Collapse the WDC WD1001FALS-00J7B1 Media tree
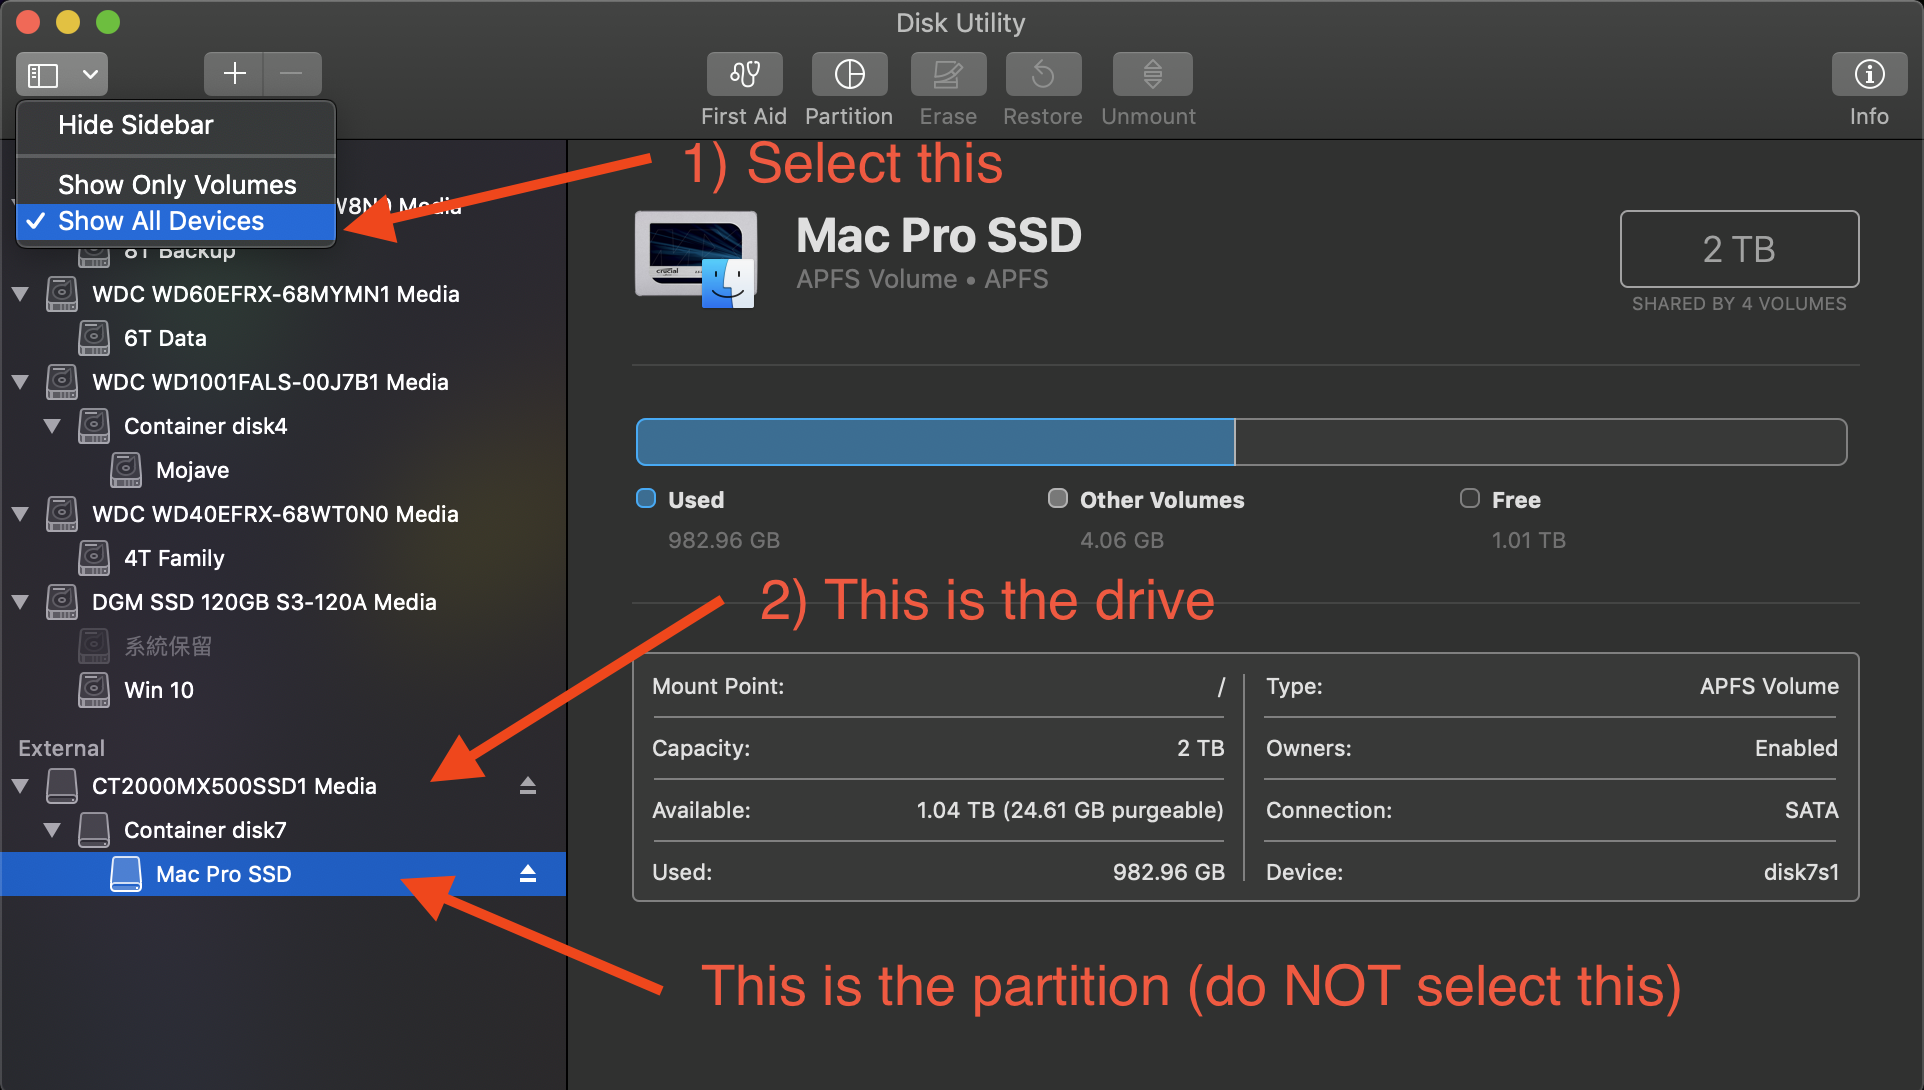1924x1090 pixels. [20, 382]
